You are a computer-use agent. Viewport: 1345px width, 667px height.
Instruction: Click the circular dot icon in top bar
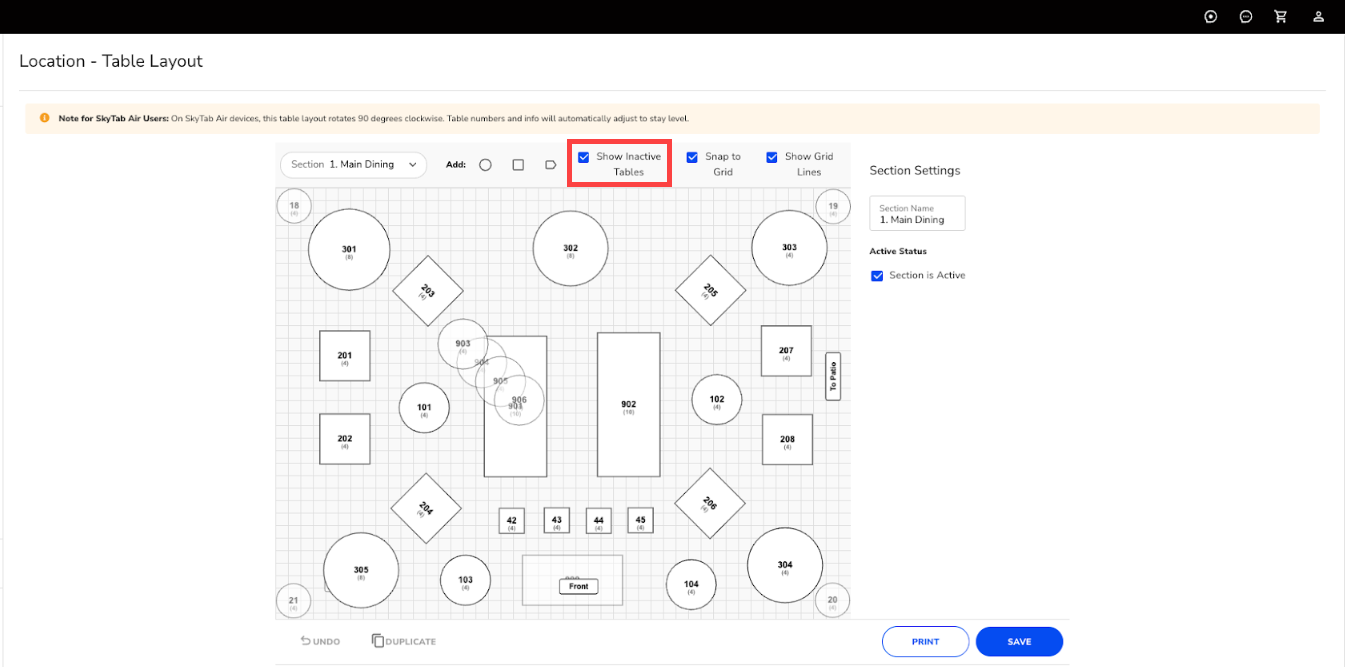(x=1211, y=17)
